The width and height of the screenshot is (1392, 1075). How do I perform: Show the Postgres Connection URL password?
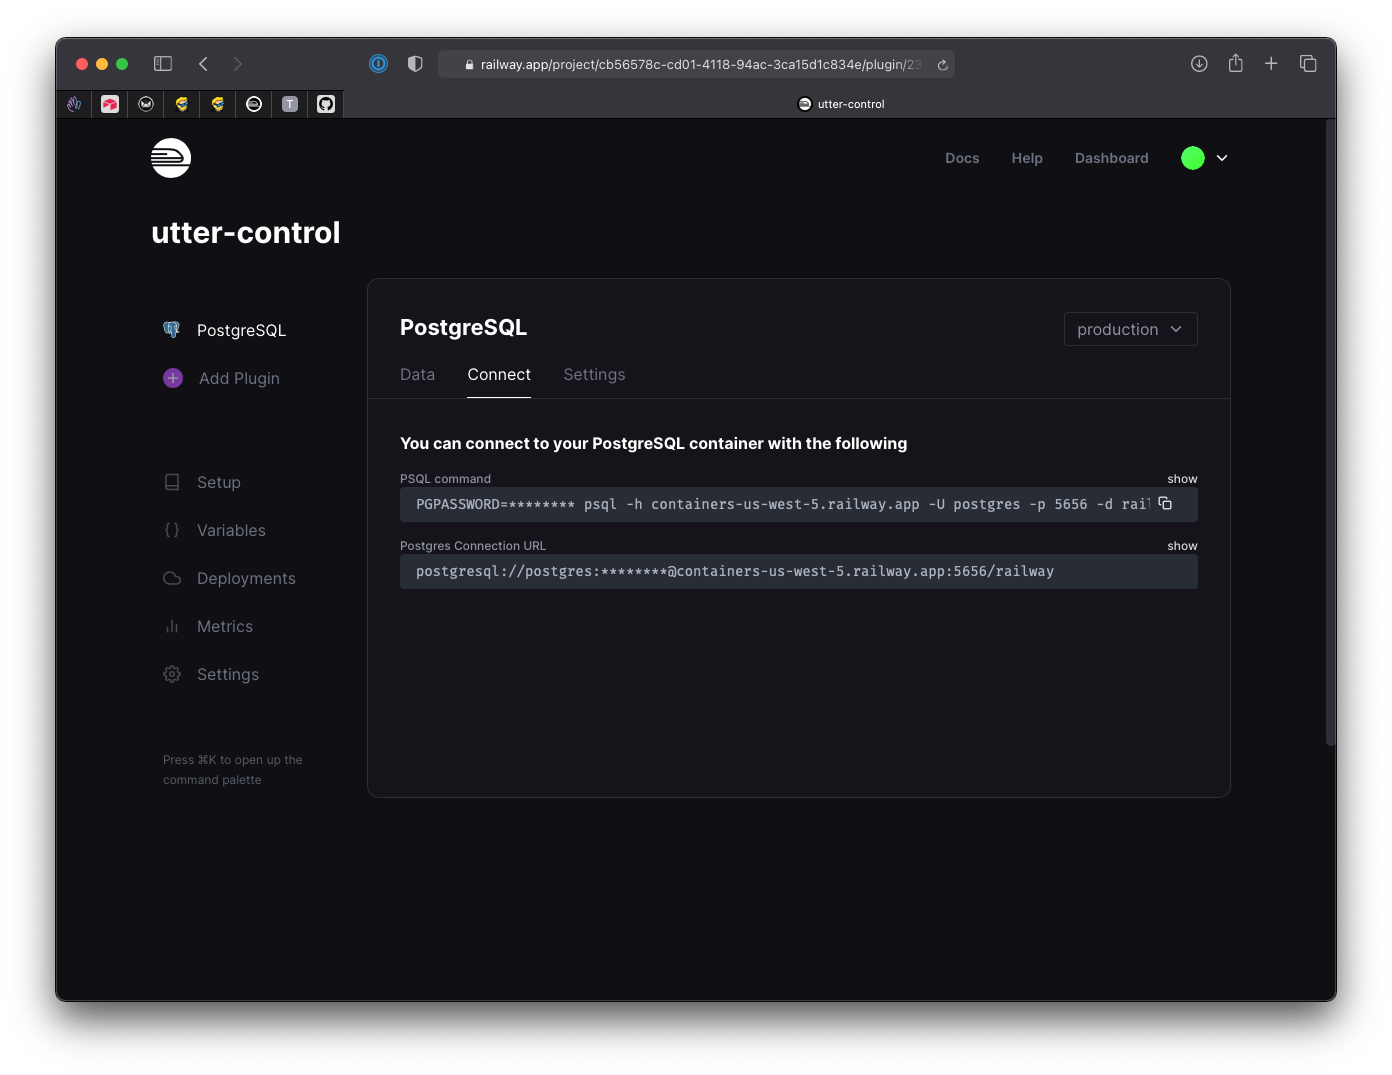coord(1182,546)
